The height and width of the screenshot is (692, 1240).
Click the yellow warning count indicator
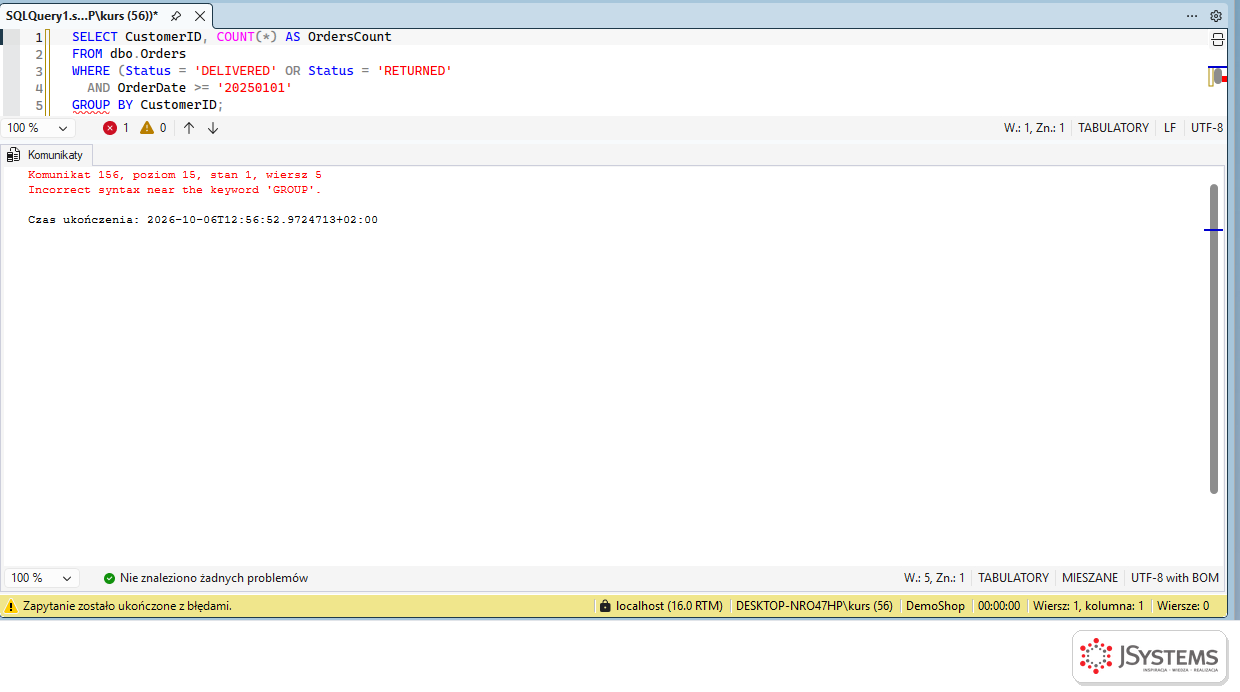(153, 128)
